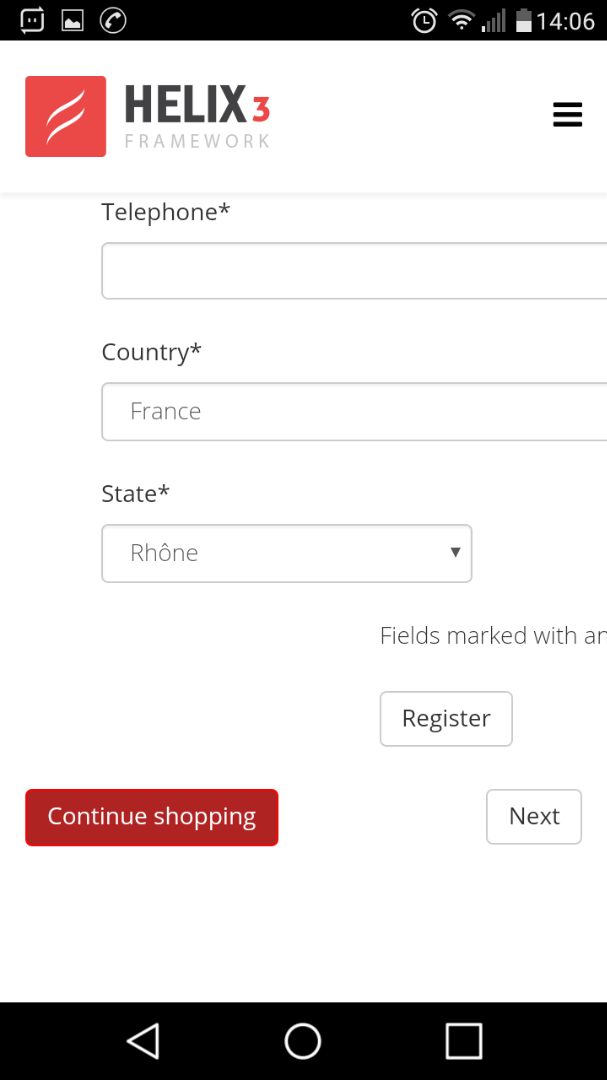Tap the image notification icon
The width and height of the screenshot is (607, 1080).
[72, 20]
